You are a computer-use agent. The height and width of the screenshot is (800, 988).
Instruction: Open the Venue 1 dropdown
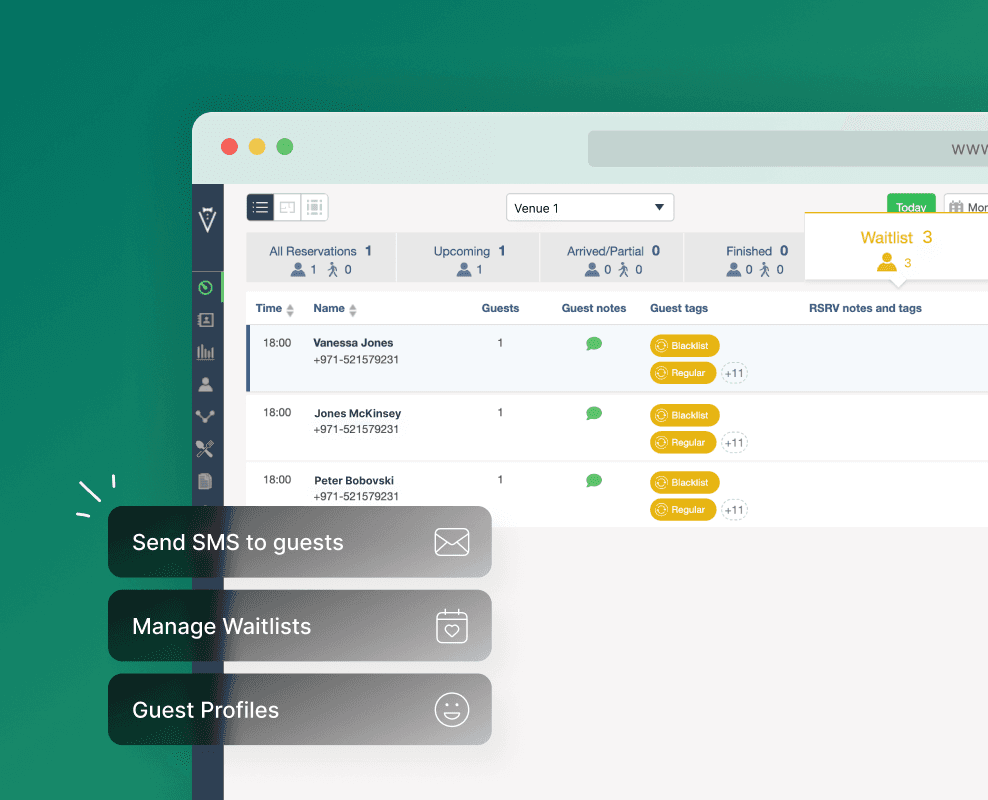click(590, 207)
